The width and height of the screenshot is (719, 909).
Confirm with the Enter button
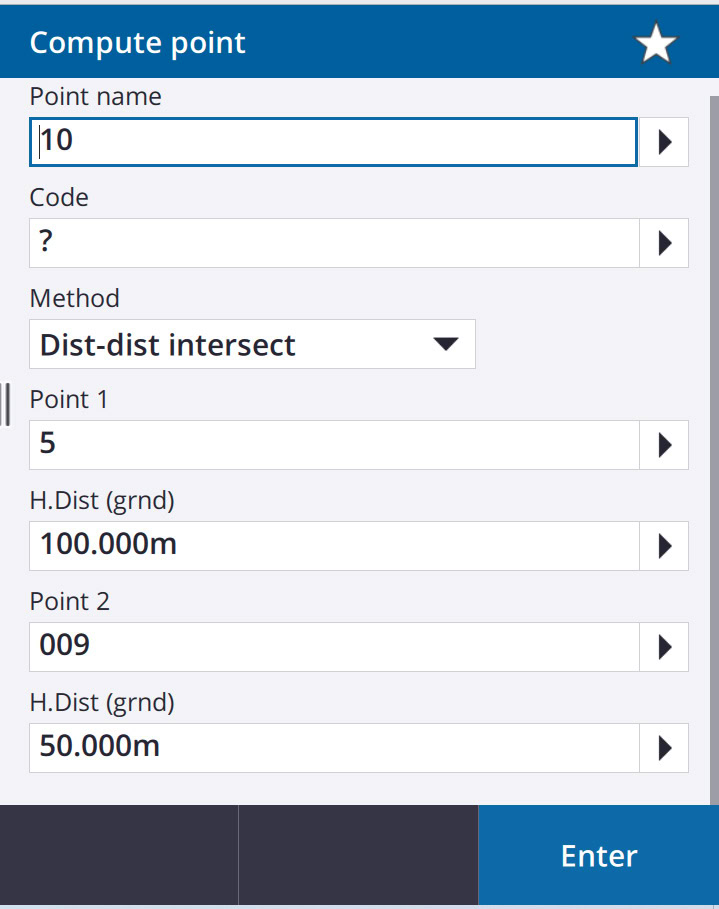pos(598,855)
